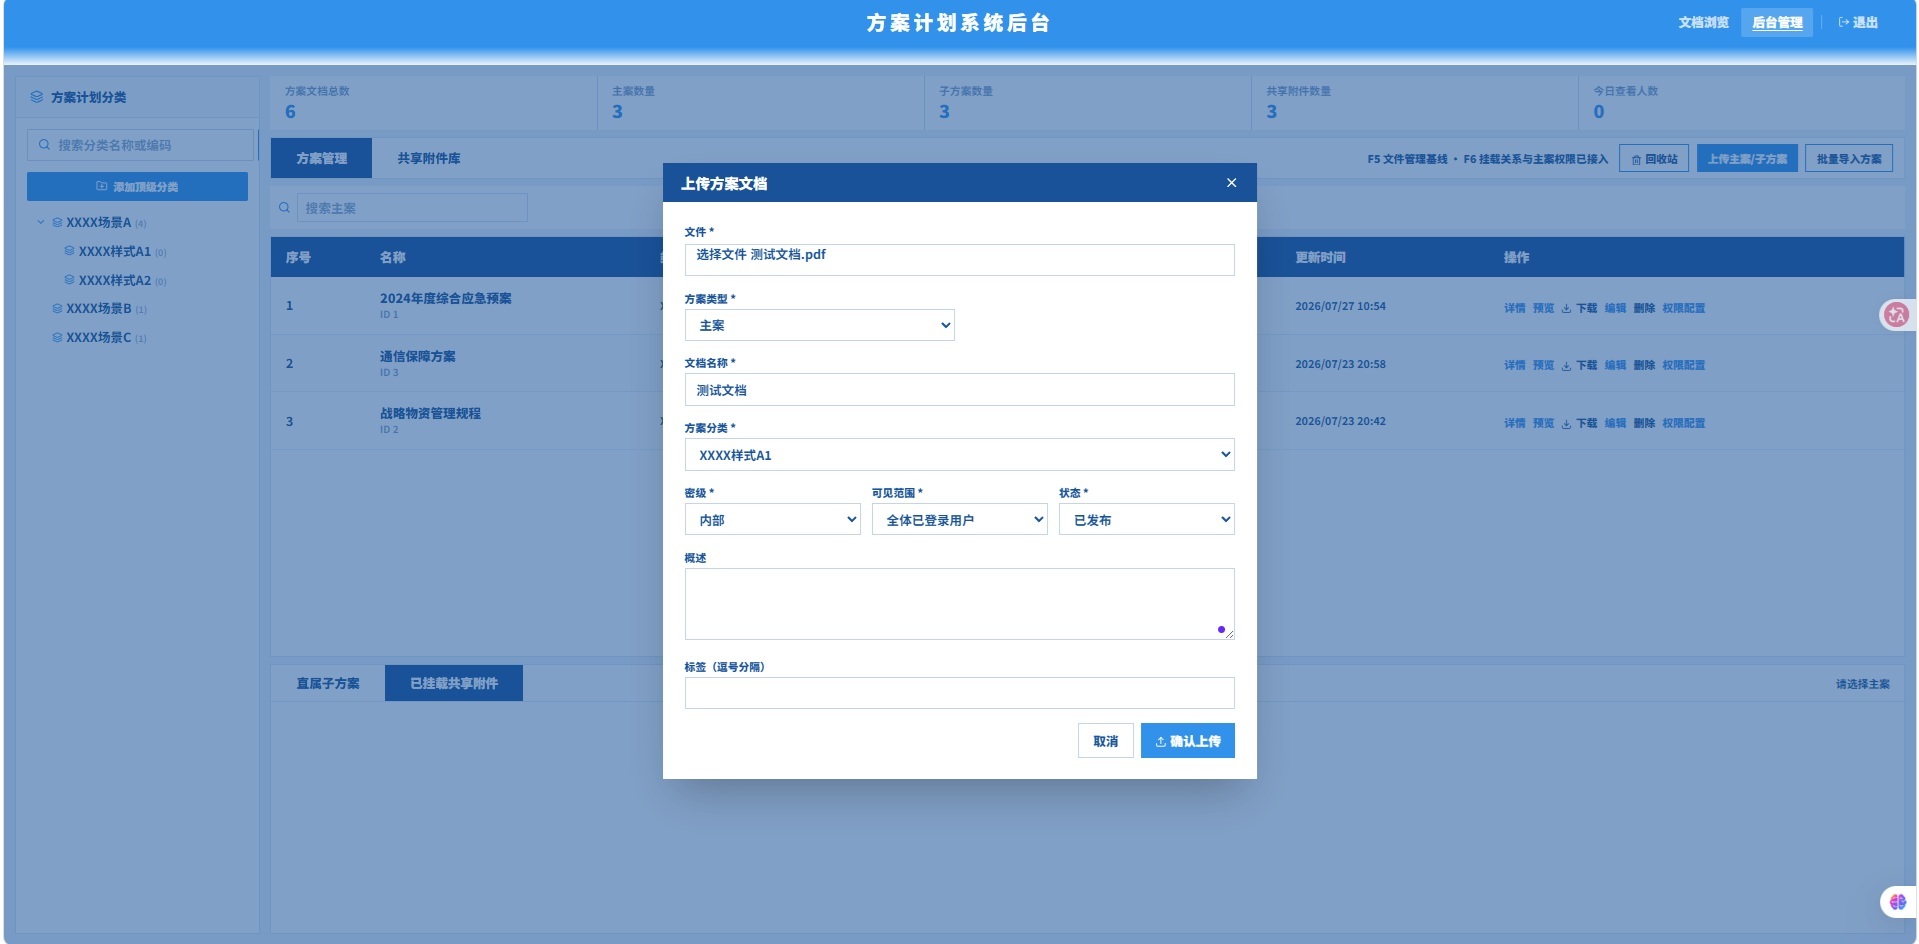Open the 方案类型 dropdown showing 主案

click(819, 325)
